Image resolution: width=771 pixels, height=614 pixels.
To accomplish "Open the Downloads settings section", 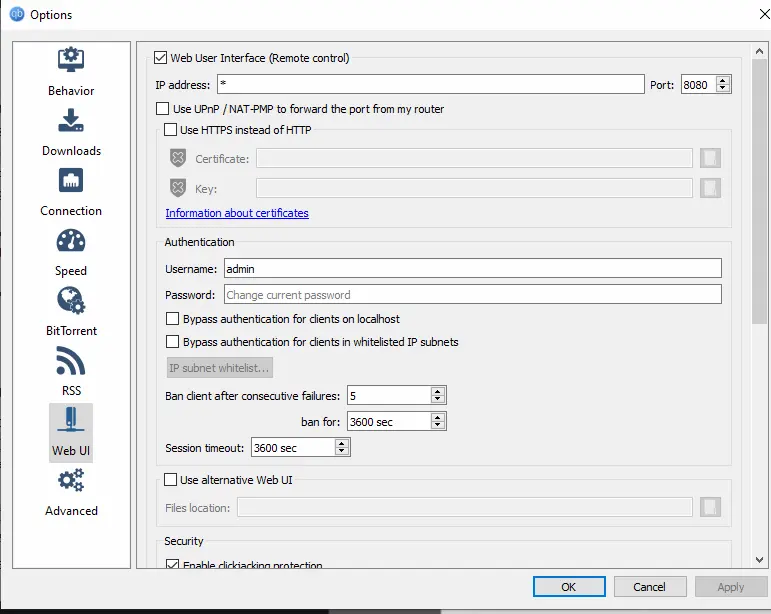I will coord(71,130).
